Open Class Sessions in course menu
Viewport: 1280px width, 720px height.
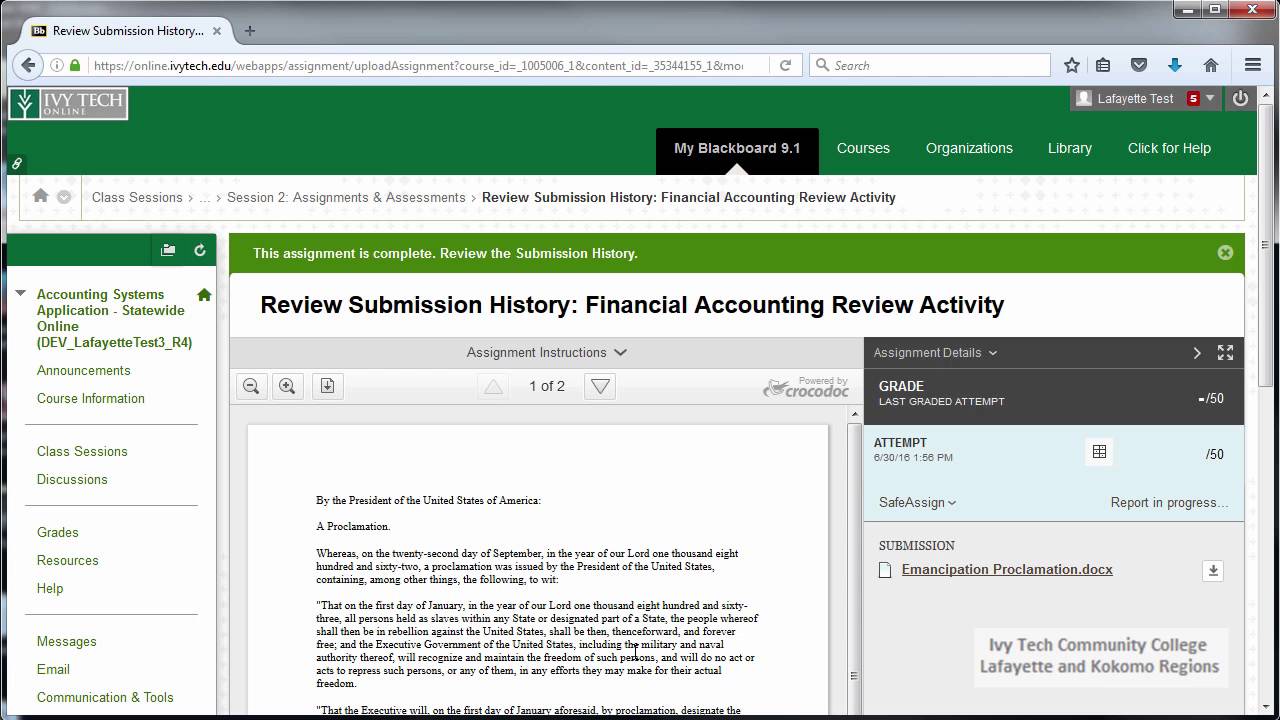pos(82,451)
